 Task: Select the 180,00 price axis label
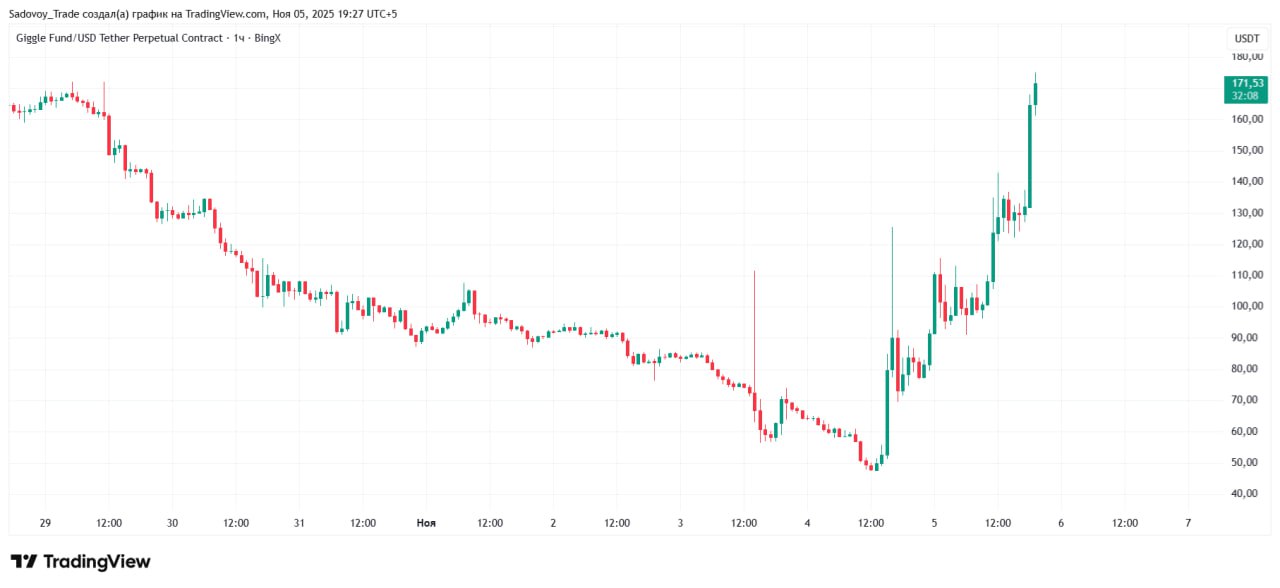tap(1246, 56)
